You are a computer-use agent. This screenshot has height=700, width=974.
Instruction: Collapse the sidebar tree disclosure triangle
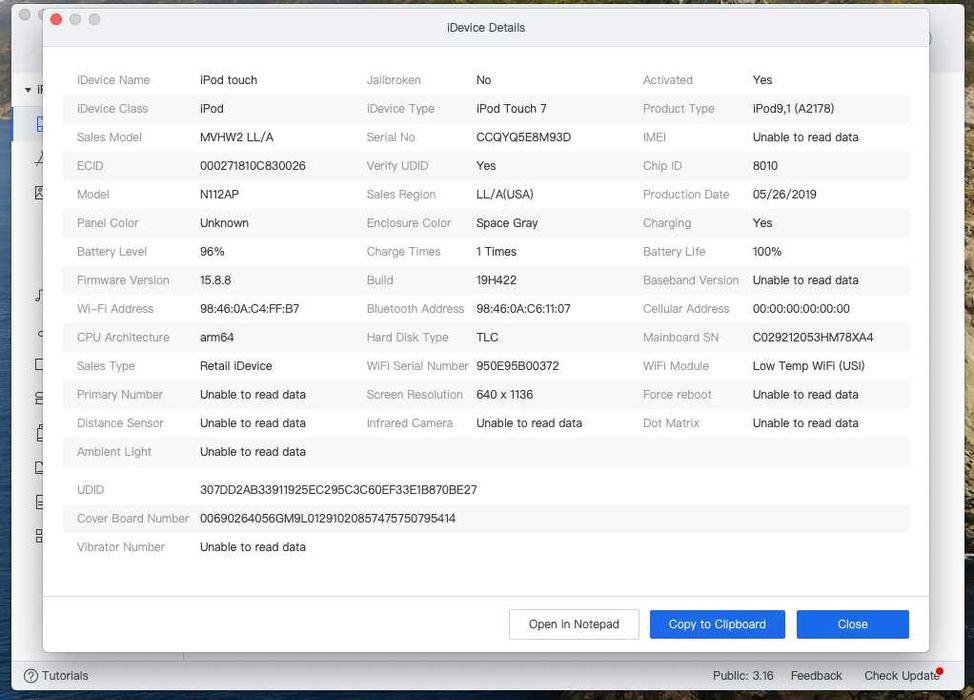[28, 90]
